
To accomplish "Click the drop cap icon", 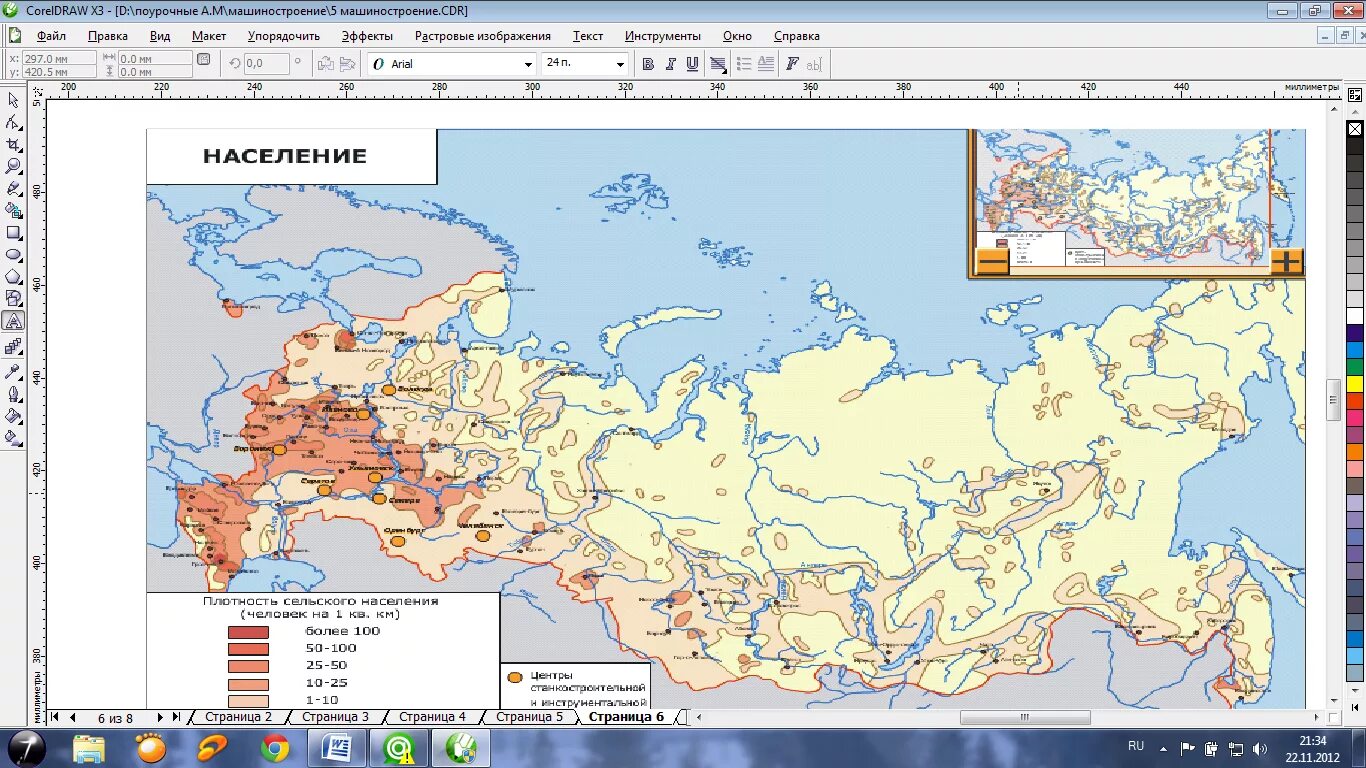I will click(x=766, y=64).
